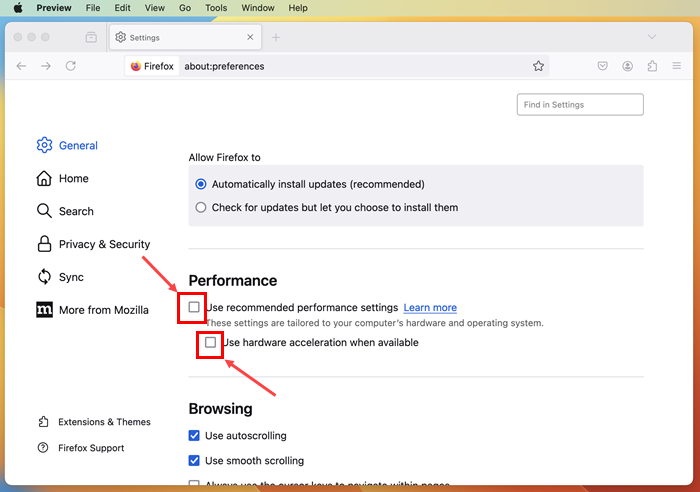This screenshot has height=492, width=700.
Task: Open the Home settings category
Action: (62, 178)
